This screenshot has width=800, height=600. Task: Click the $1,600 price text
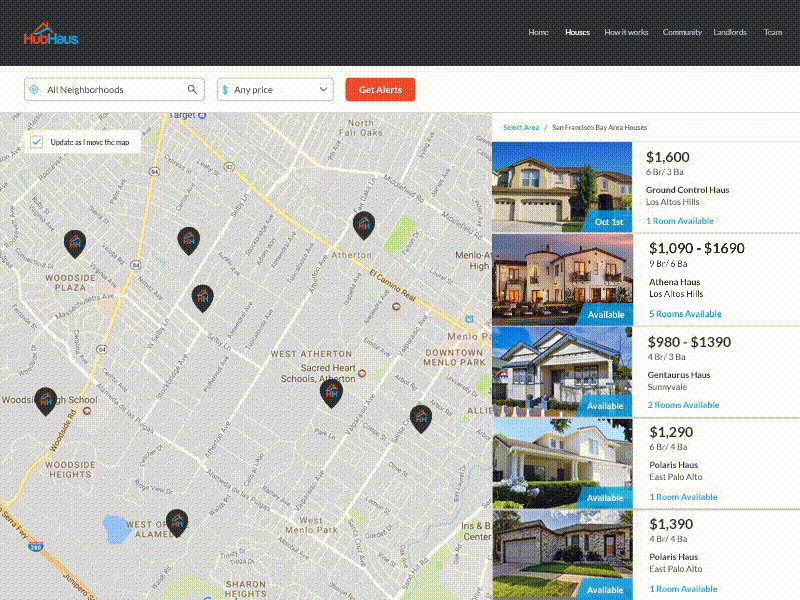[x=667, y=157]
